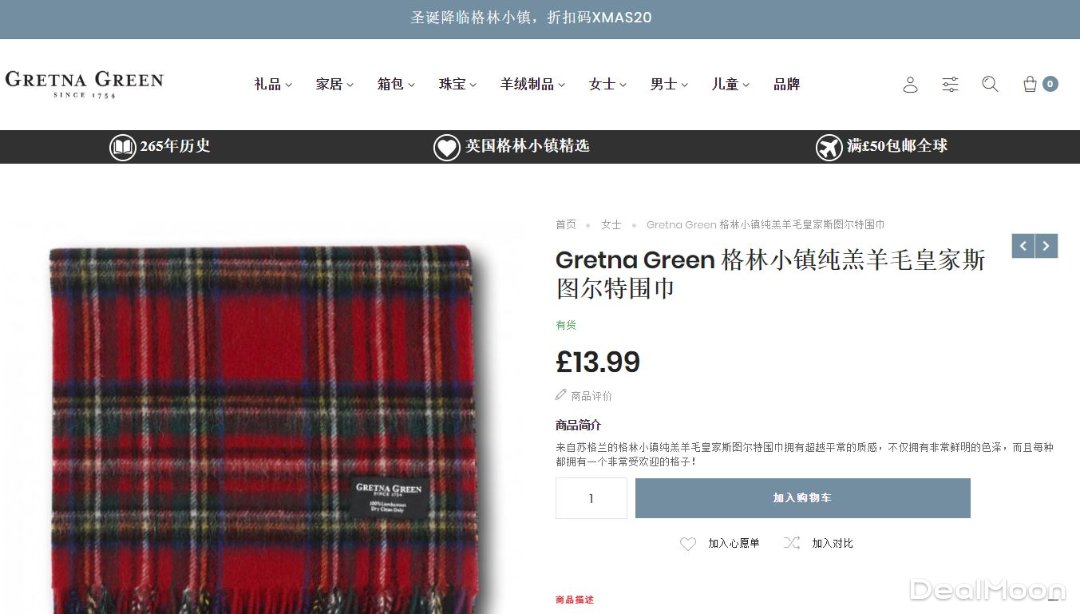Click the Gretna Green logo
Screen dimensions: 1080x614
pos(84,84)
